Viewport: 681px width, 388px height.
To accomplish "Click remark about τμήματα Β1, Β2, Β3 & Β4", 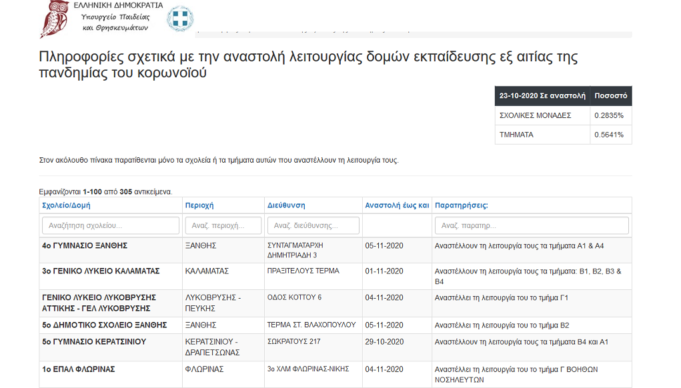I will (528, 276).
